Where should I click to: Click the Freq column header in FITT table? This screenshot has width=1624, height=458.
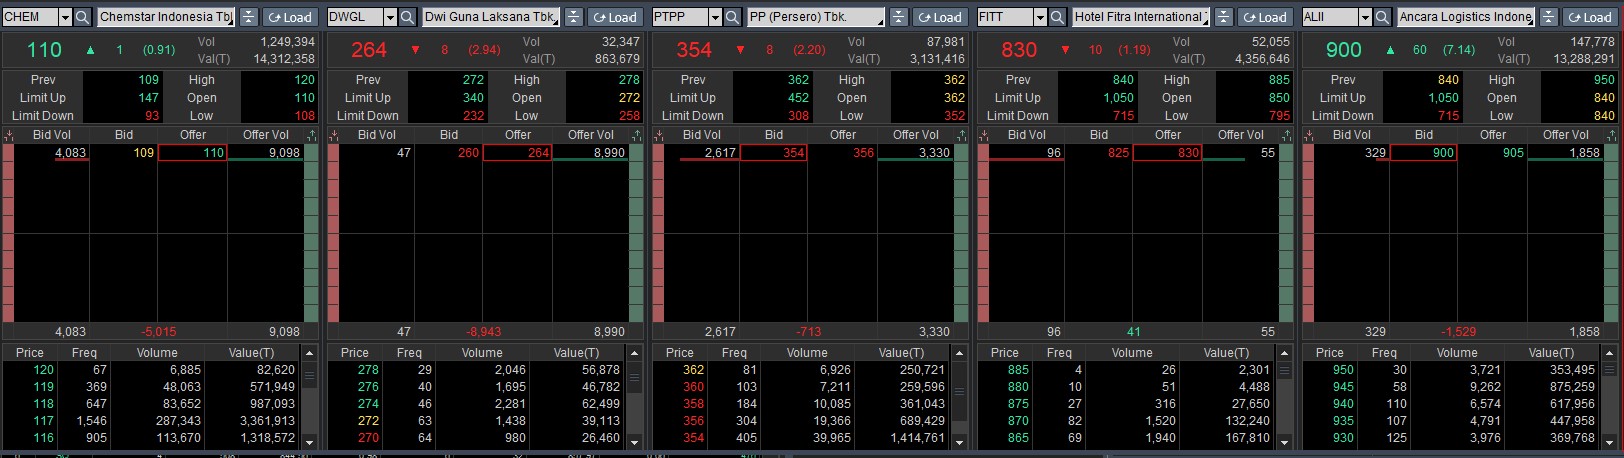click(1059, 353)
